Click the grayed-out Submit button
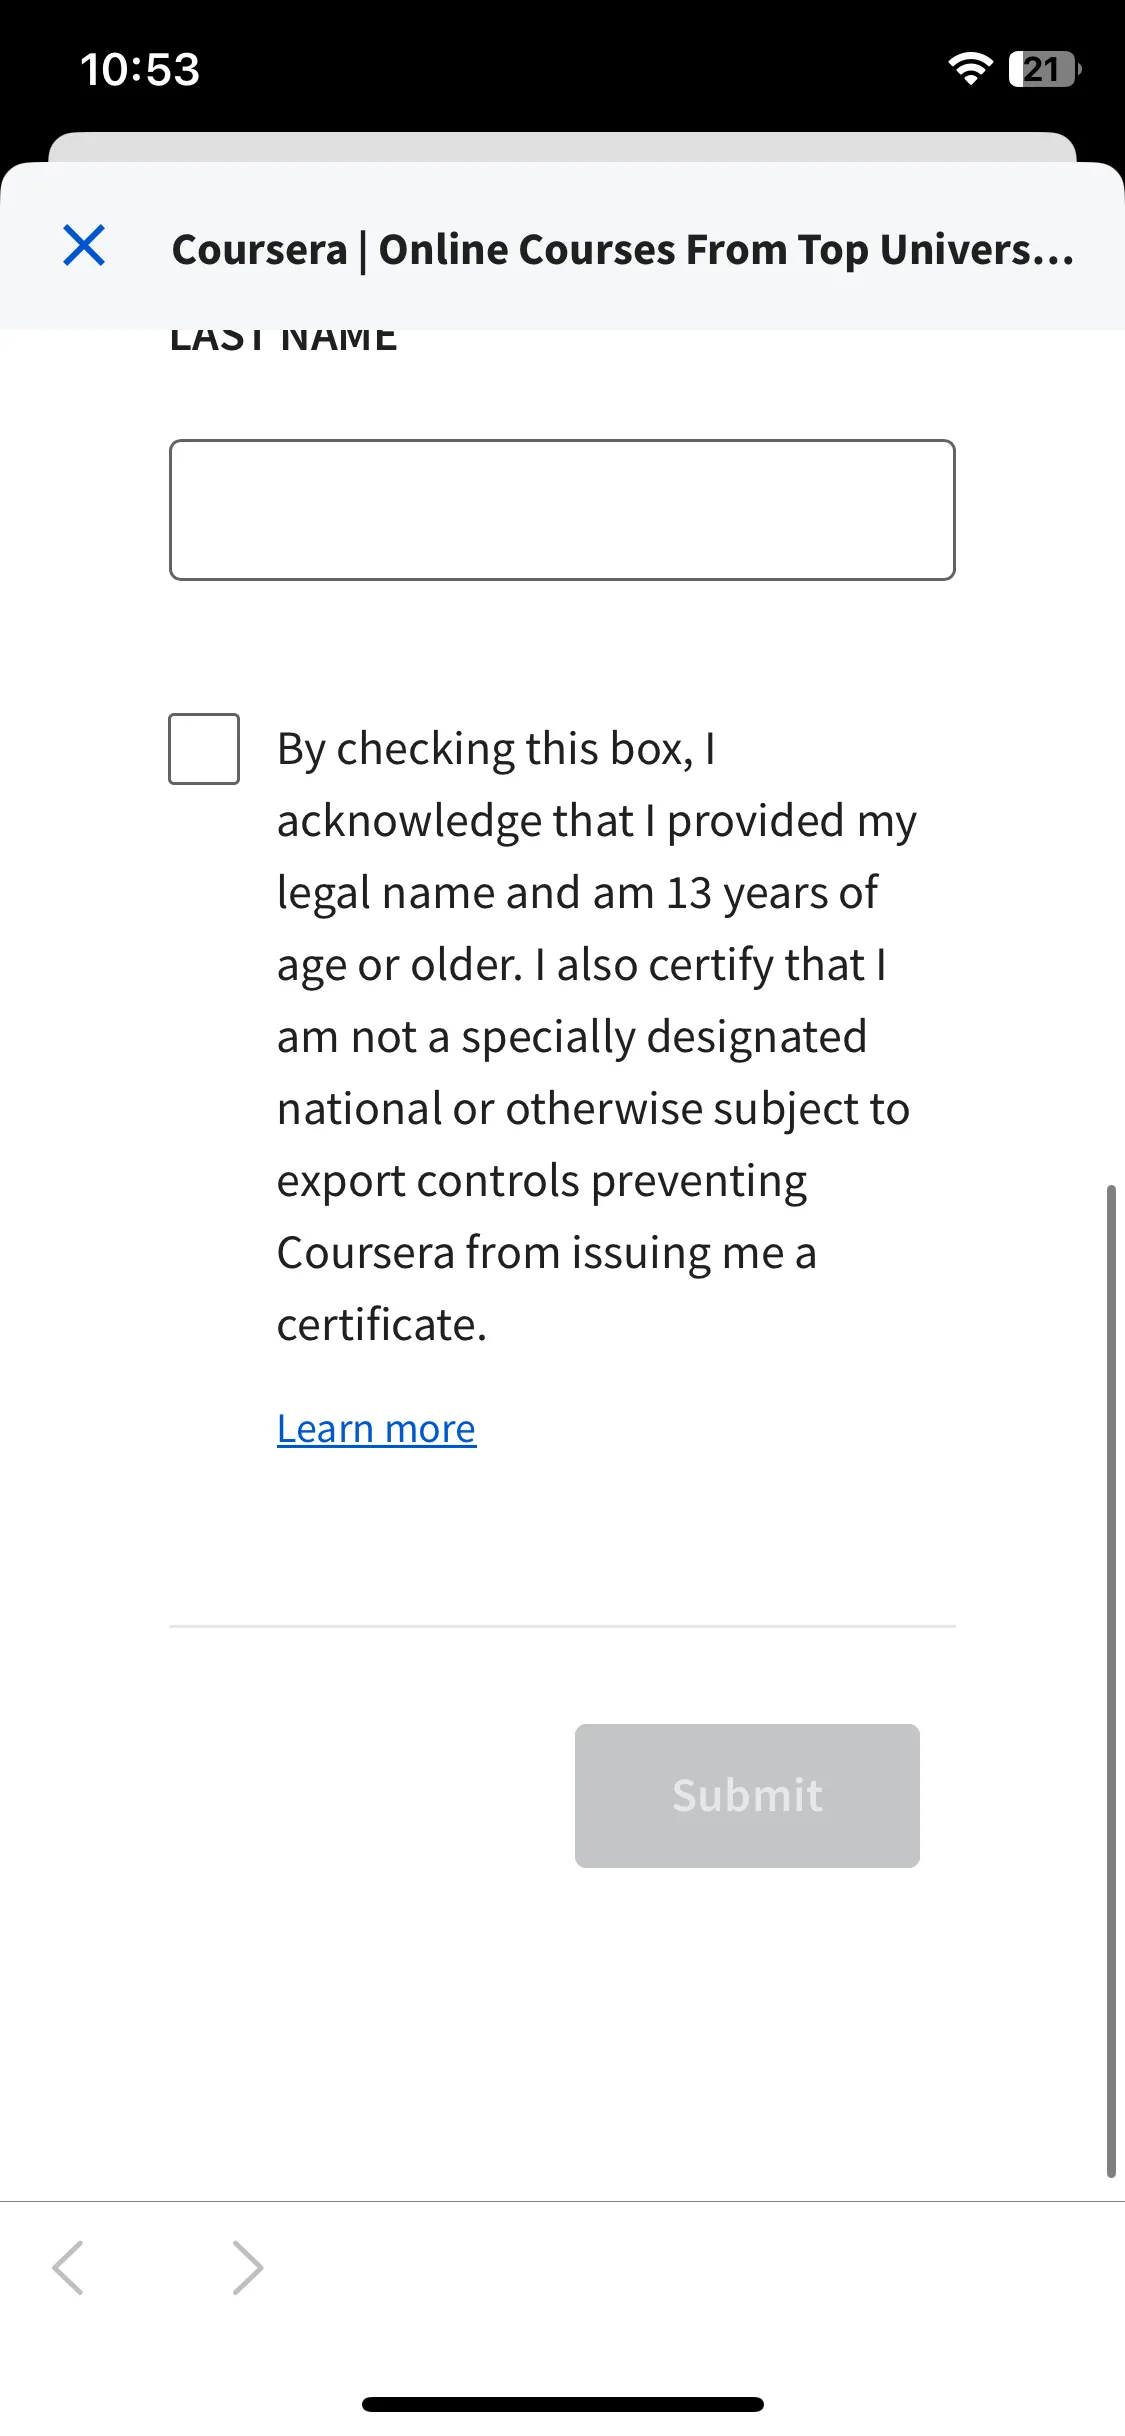 [x=747, y=1796]
